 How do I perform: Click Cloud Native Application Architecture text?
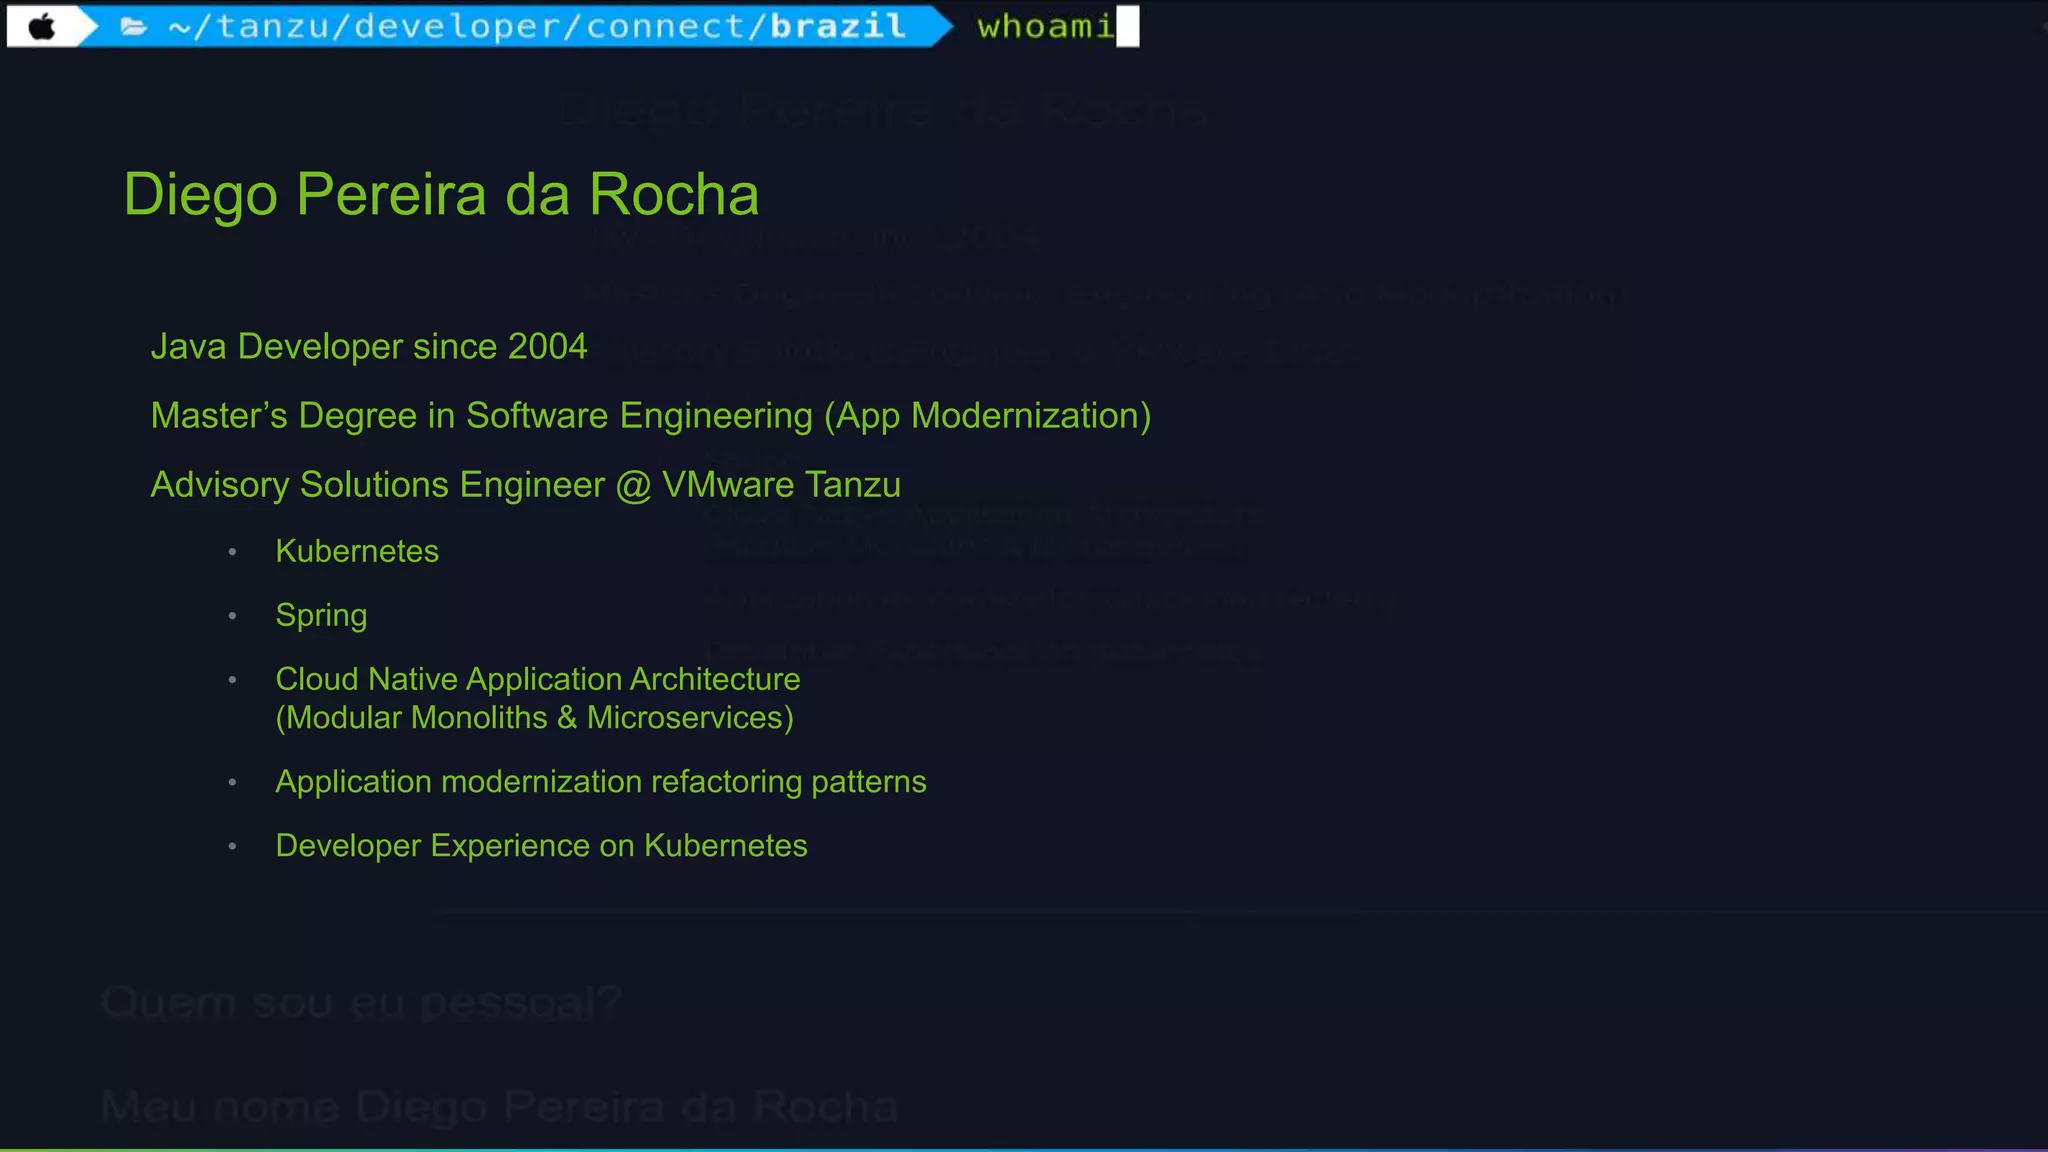(537, 679)
